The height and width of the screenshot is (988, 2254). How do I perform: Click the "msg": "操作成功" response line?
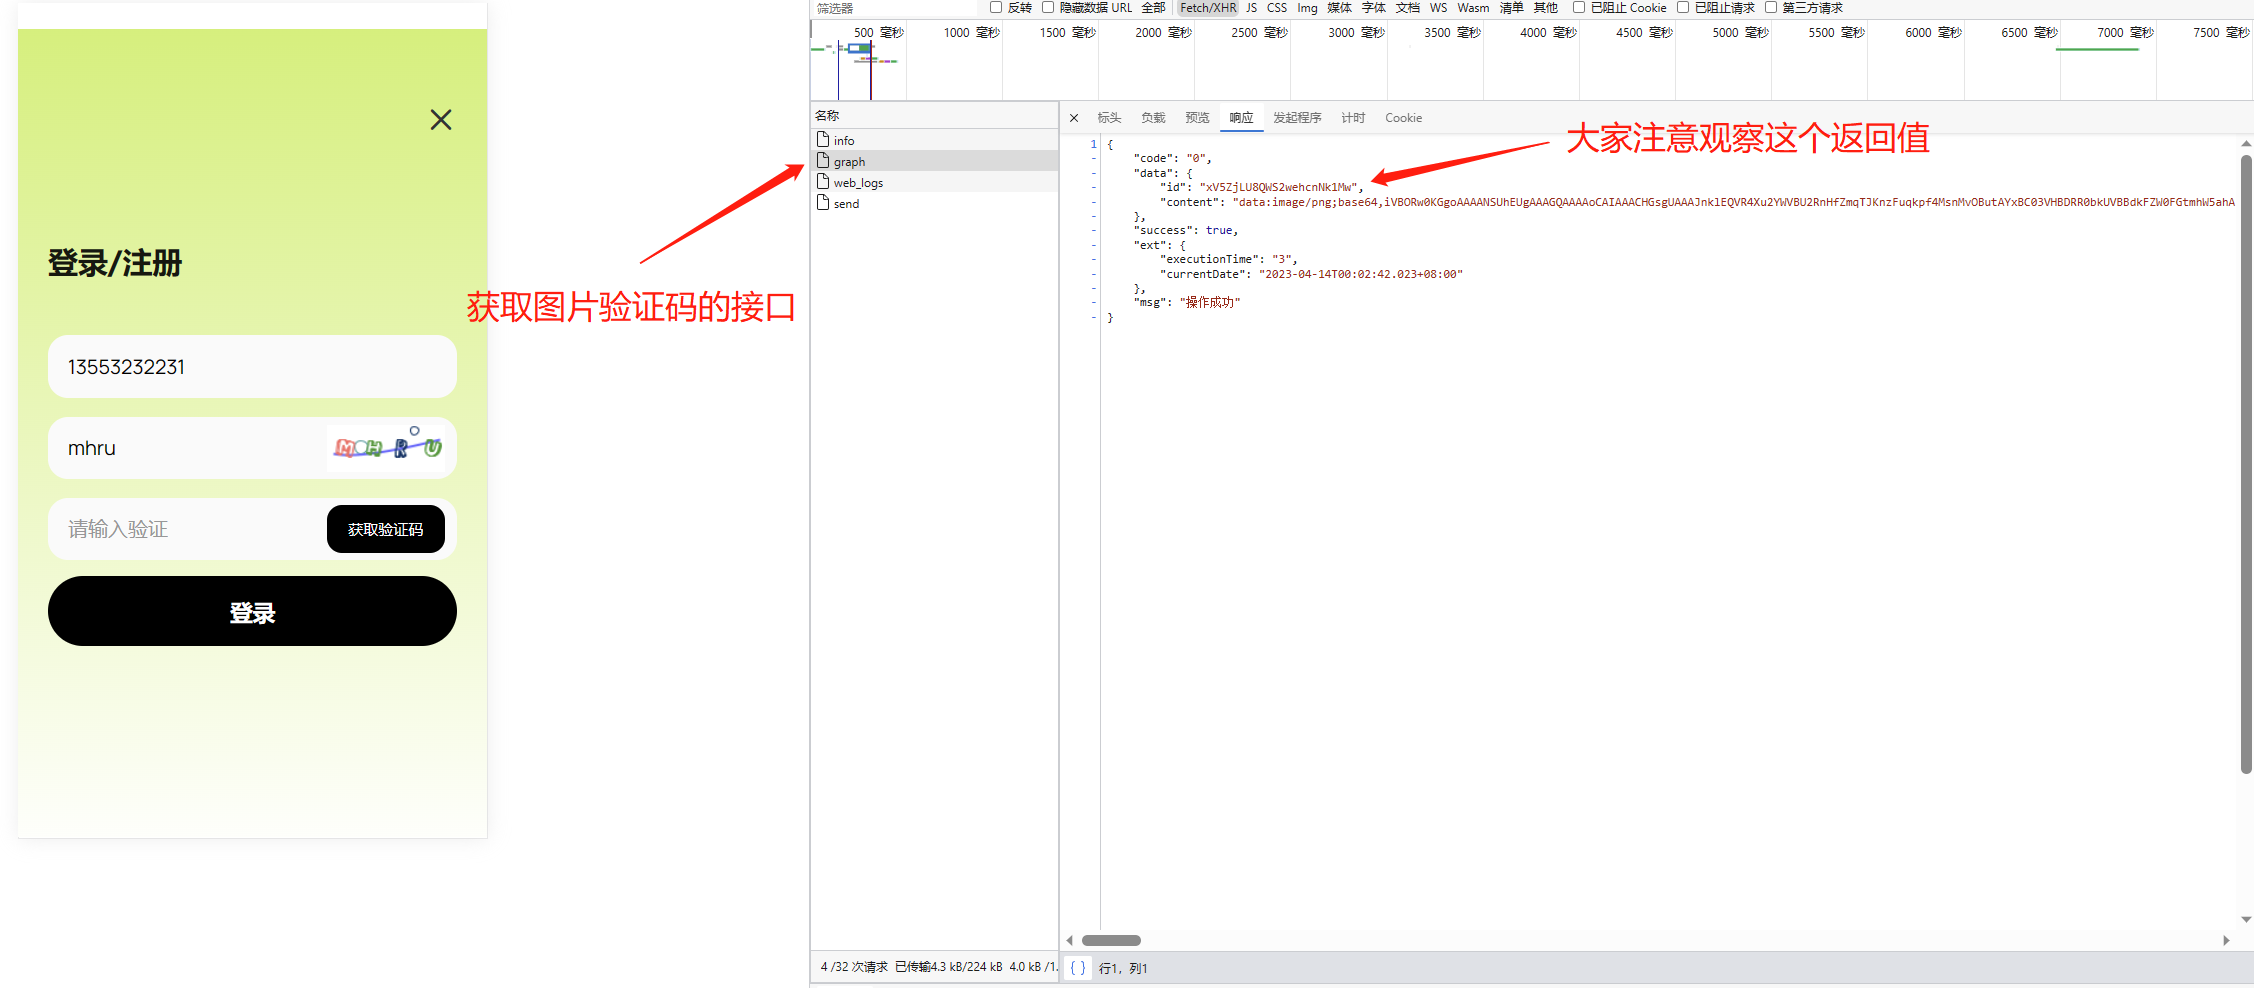(x=1186, y=302)
